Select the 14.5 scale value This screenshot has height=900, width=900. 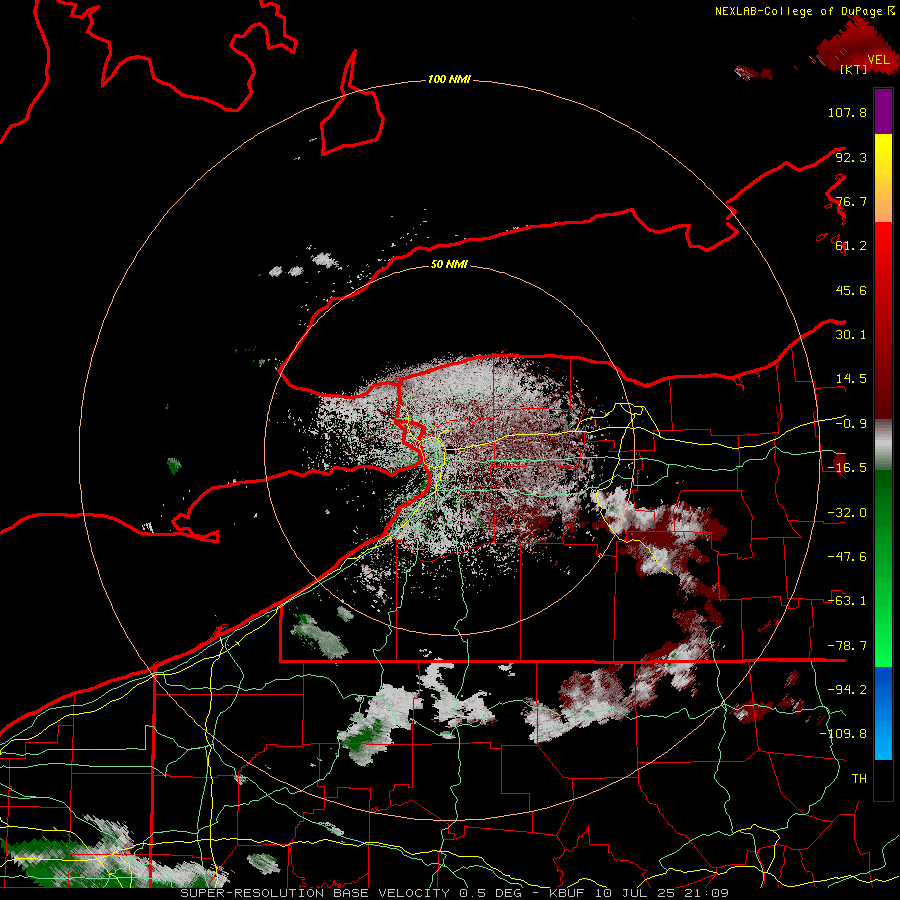coord(851,379)
